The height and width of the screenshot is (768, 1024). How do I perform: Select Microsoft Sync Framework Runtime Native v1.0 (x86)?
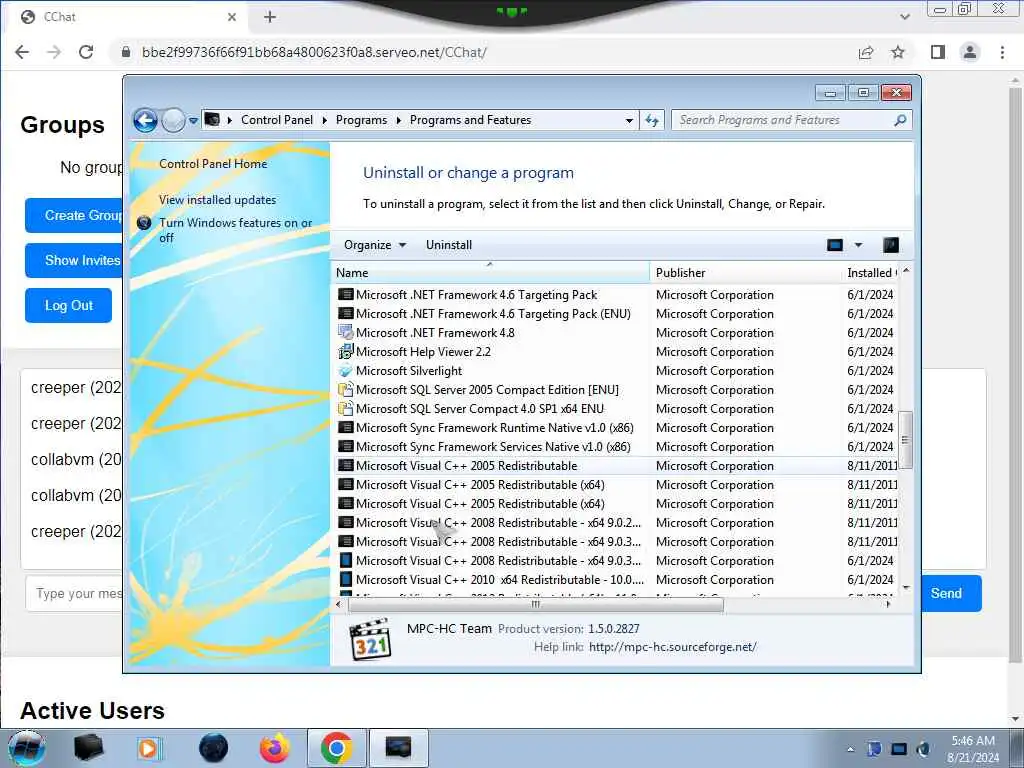click(616, 428)
